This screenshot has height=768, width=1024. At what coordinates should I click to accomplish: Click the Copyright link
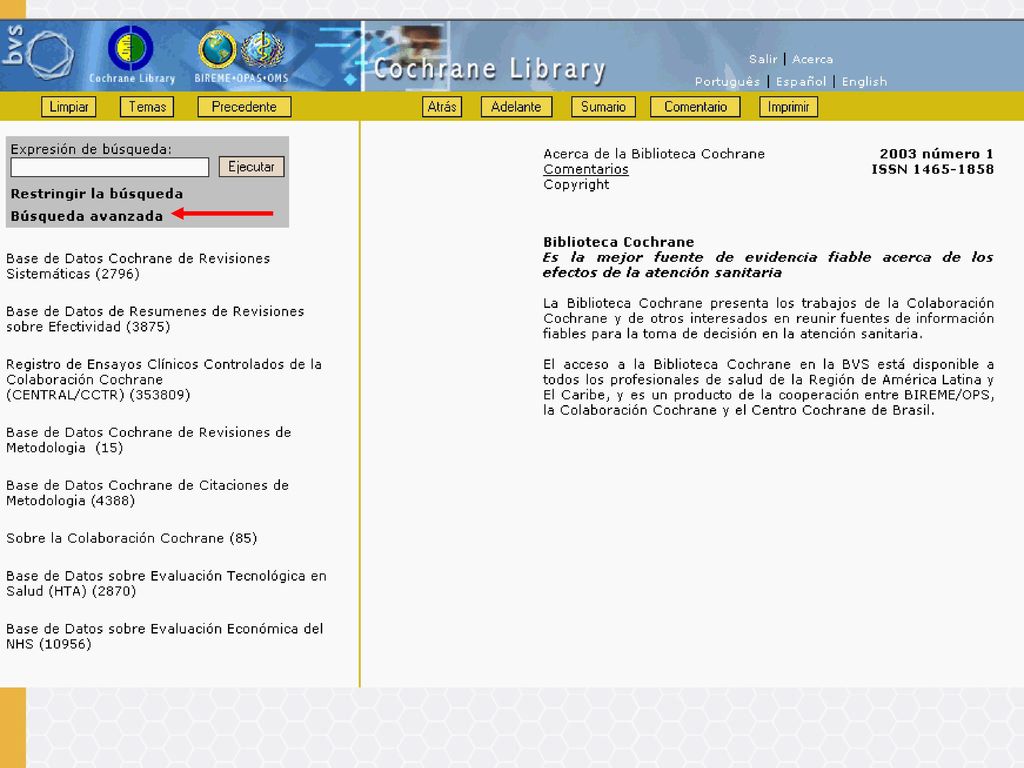576,185
